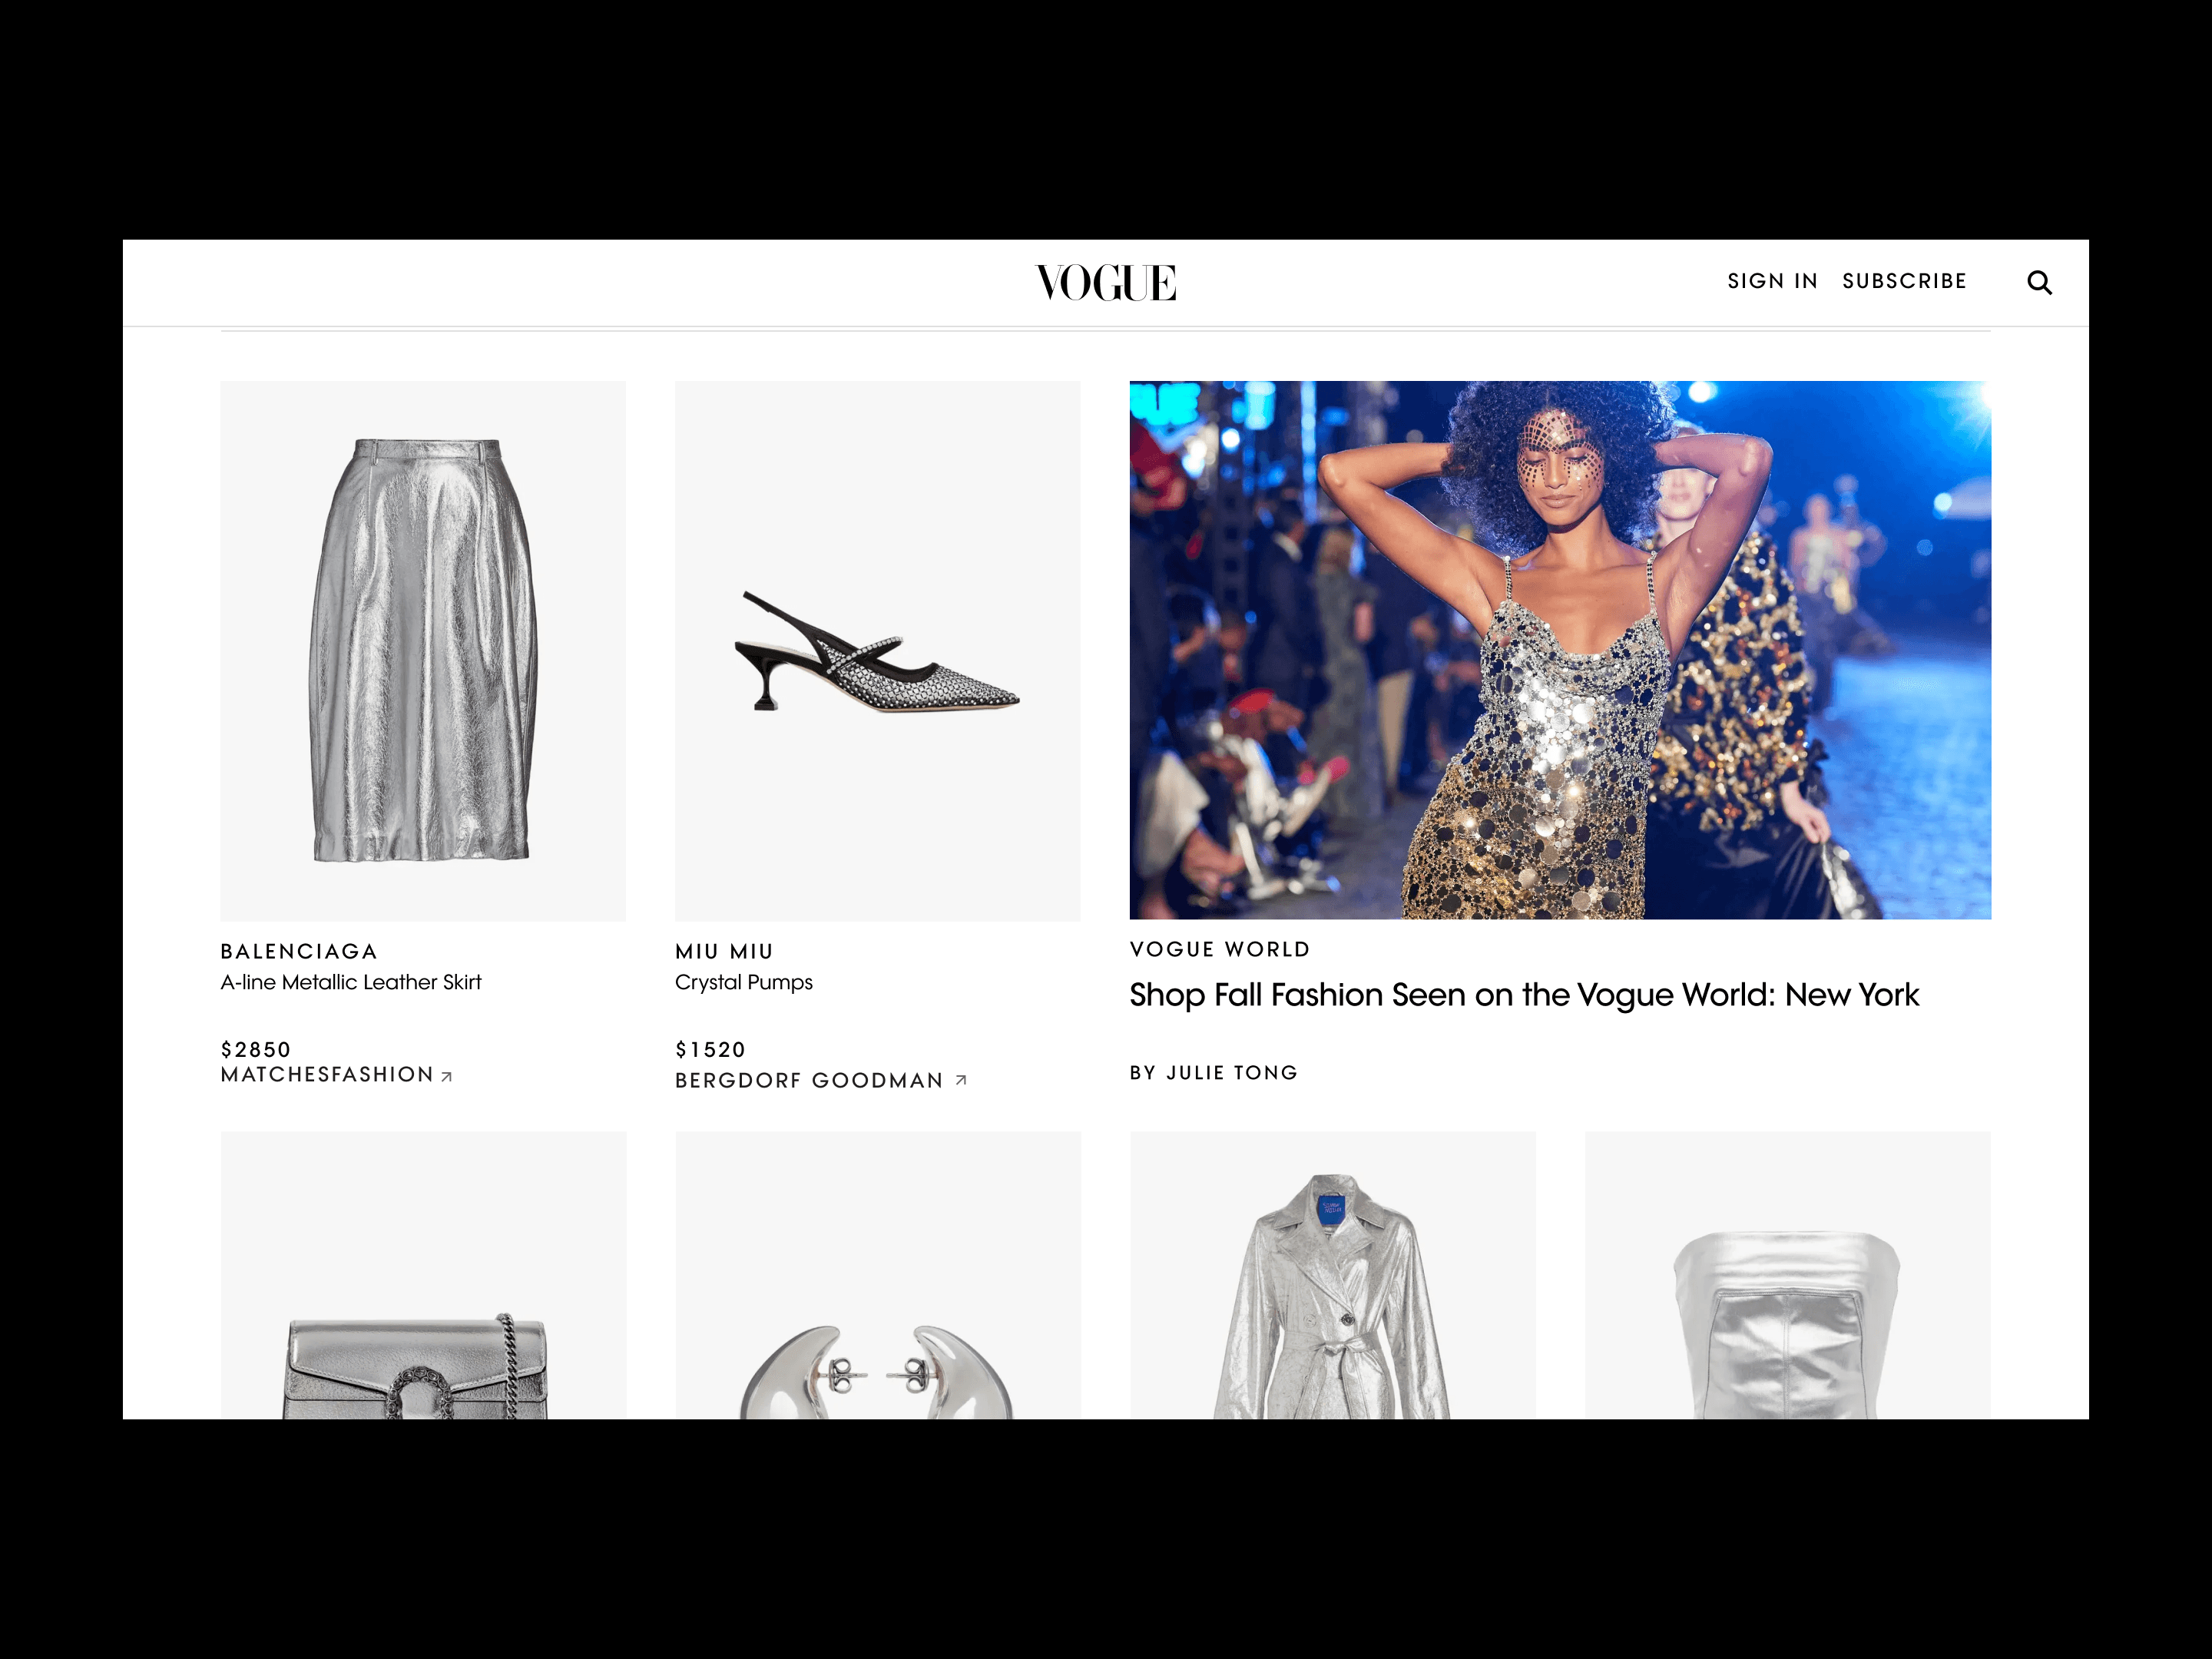2212x1659 pixels.
Task: Open the silver drop earrings image
Action: point(877,1275)
